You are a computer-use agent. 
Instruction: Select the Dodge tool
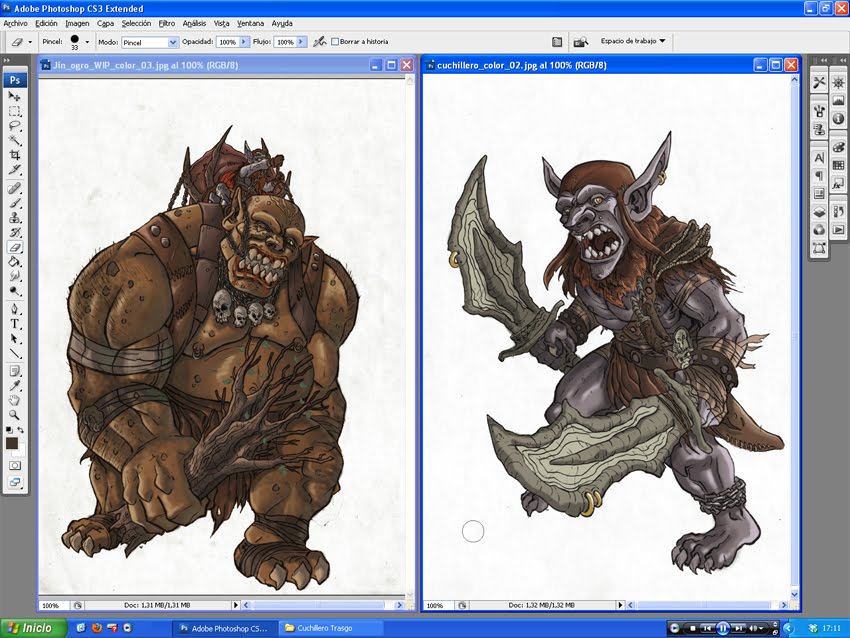tap(15, 291)
